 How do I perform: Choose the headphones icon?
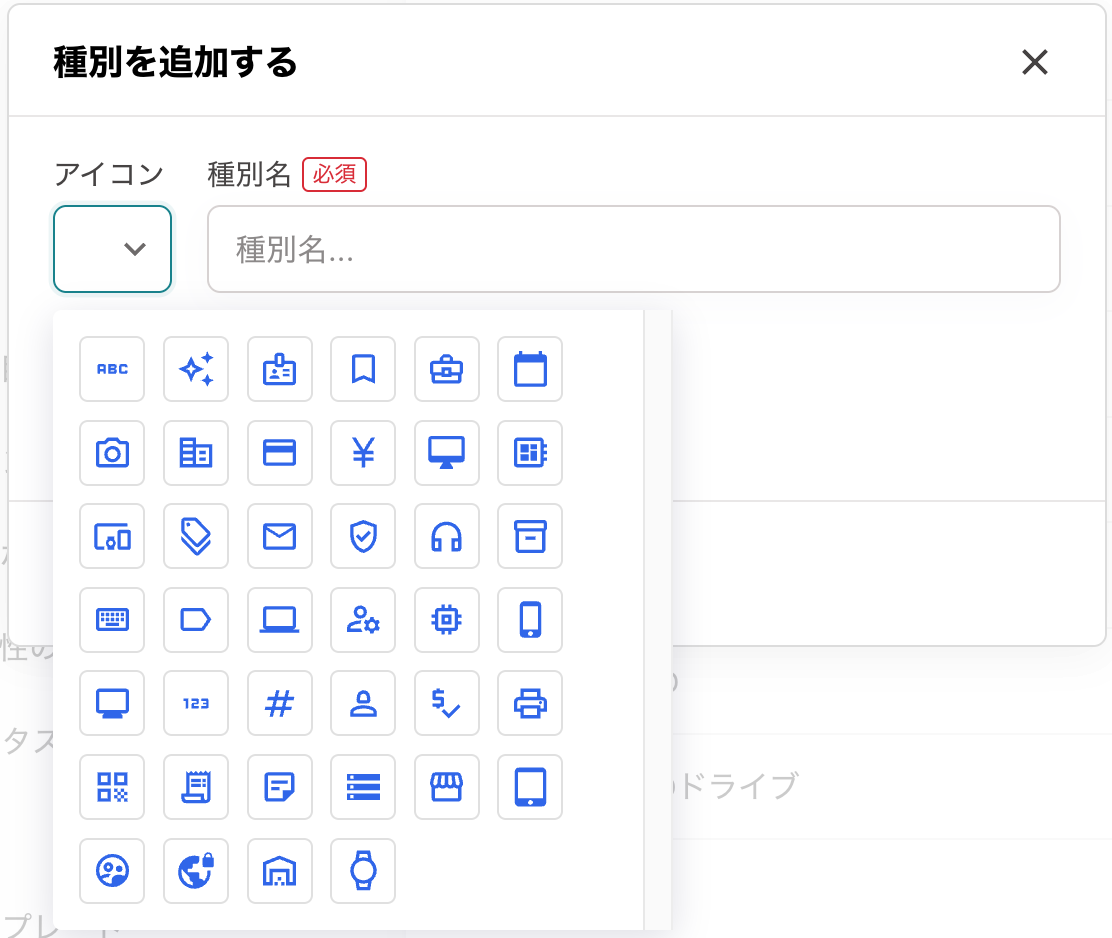tap(447, 536)
